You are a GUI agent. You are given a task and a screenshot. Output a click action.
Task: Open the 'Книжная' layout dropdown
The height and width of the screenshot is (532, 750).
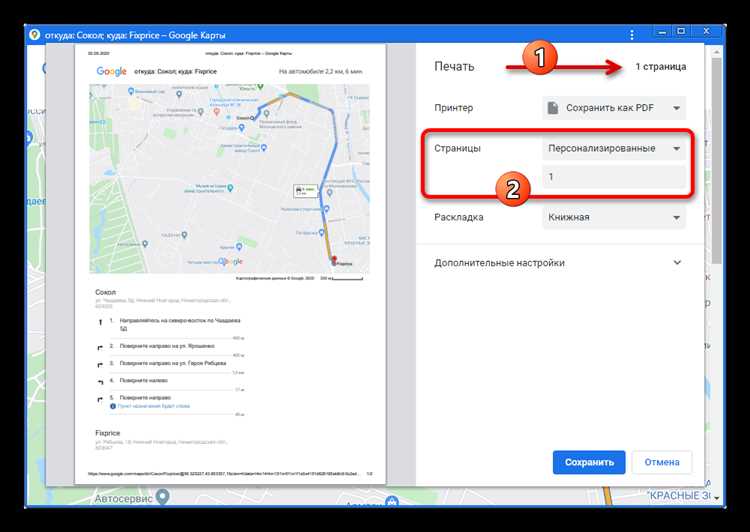point(614,215)
